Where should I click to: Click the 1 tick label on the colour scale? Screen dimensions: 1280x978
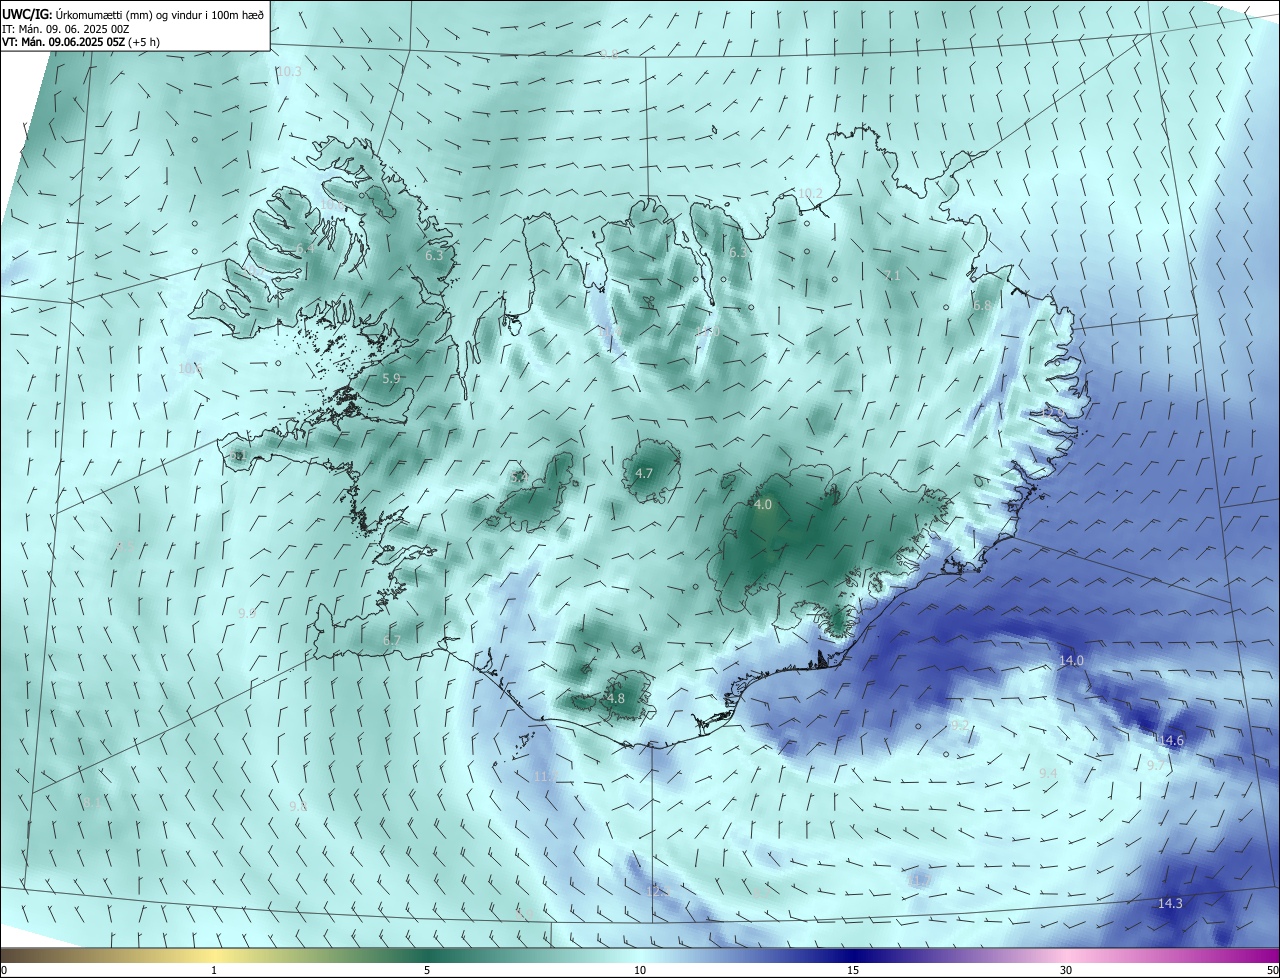pyautogui.click(x=214, y=970)
